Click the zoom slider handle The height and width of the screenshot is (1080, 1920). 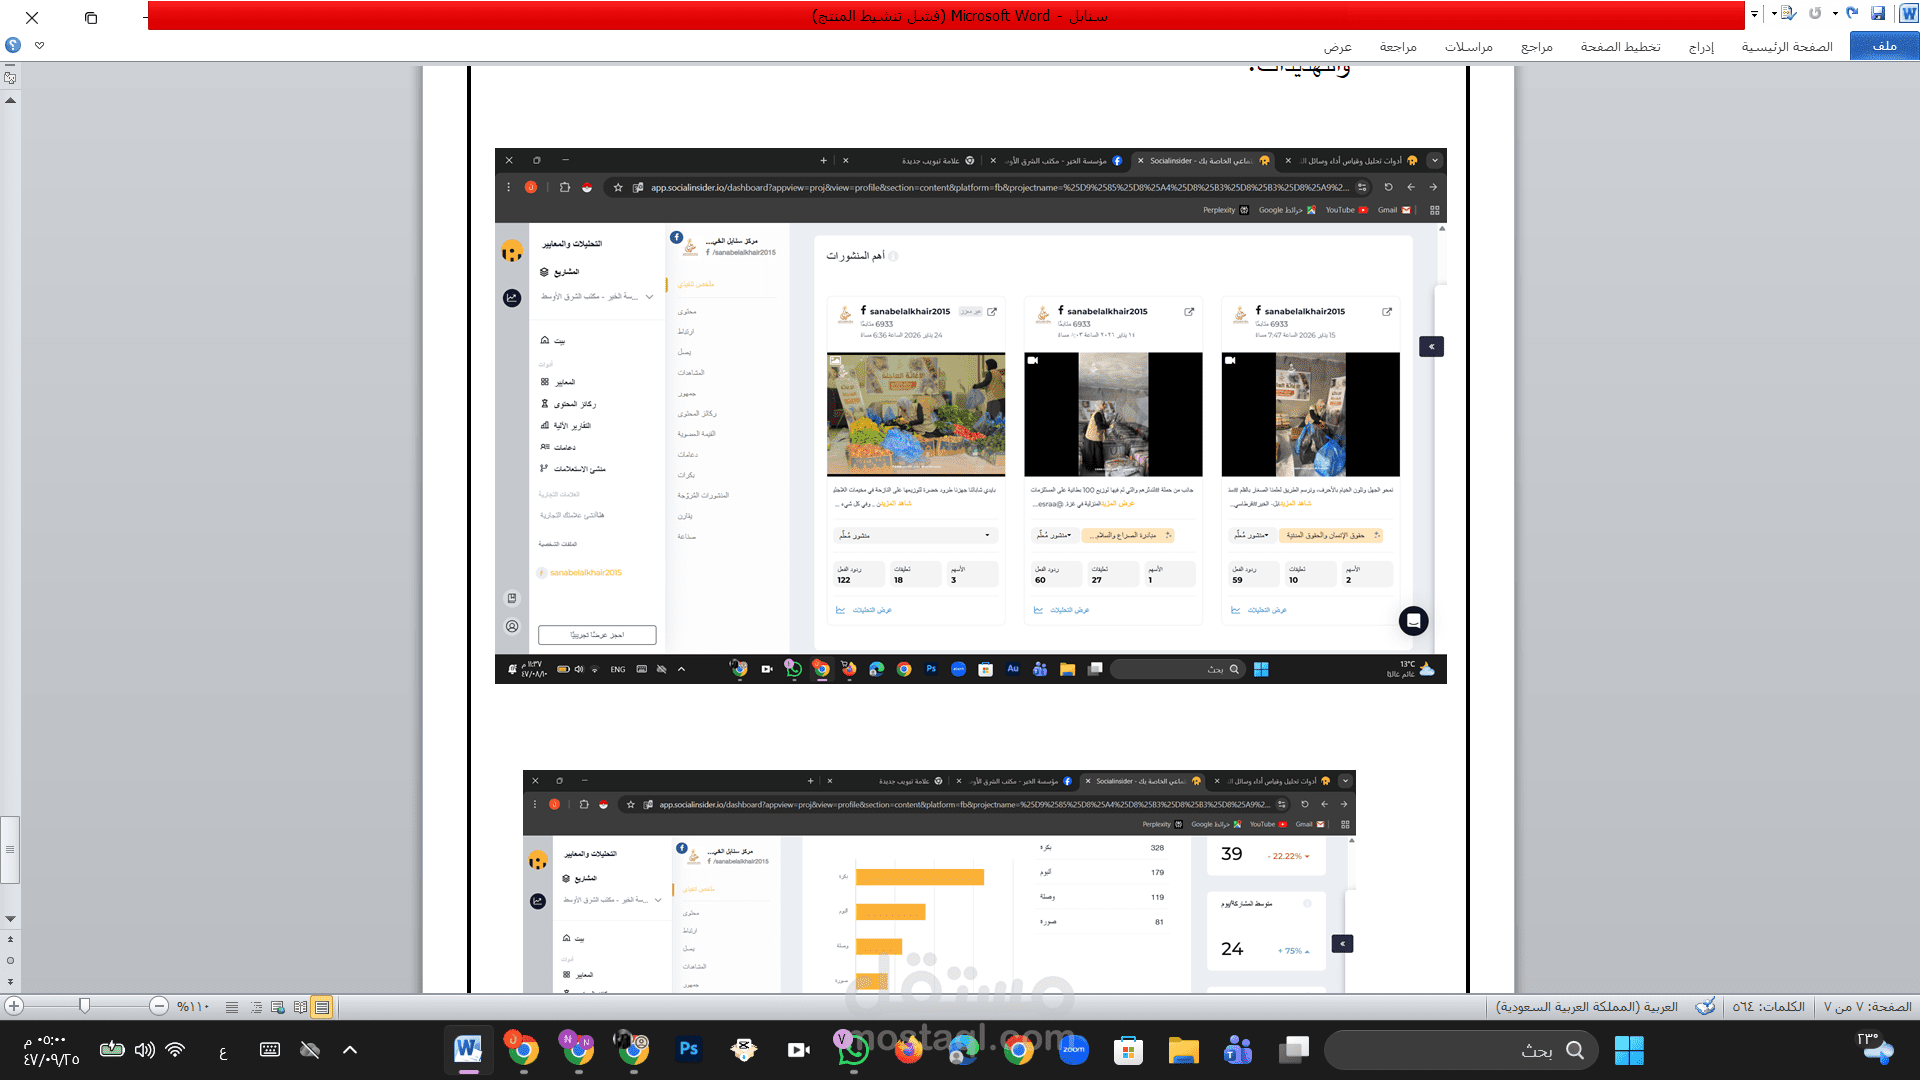pos(84,1006)
